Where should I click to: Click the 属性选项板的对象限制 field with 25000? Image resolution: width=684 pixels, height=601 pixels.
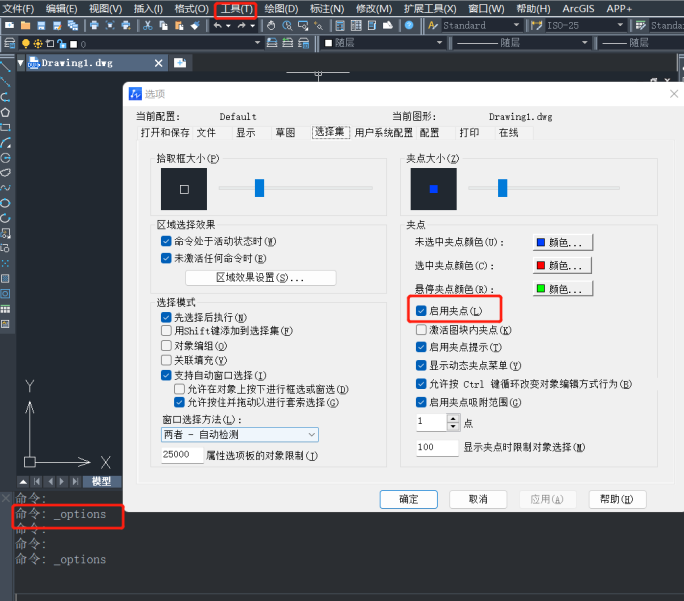click(x=182, y=455)
